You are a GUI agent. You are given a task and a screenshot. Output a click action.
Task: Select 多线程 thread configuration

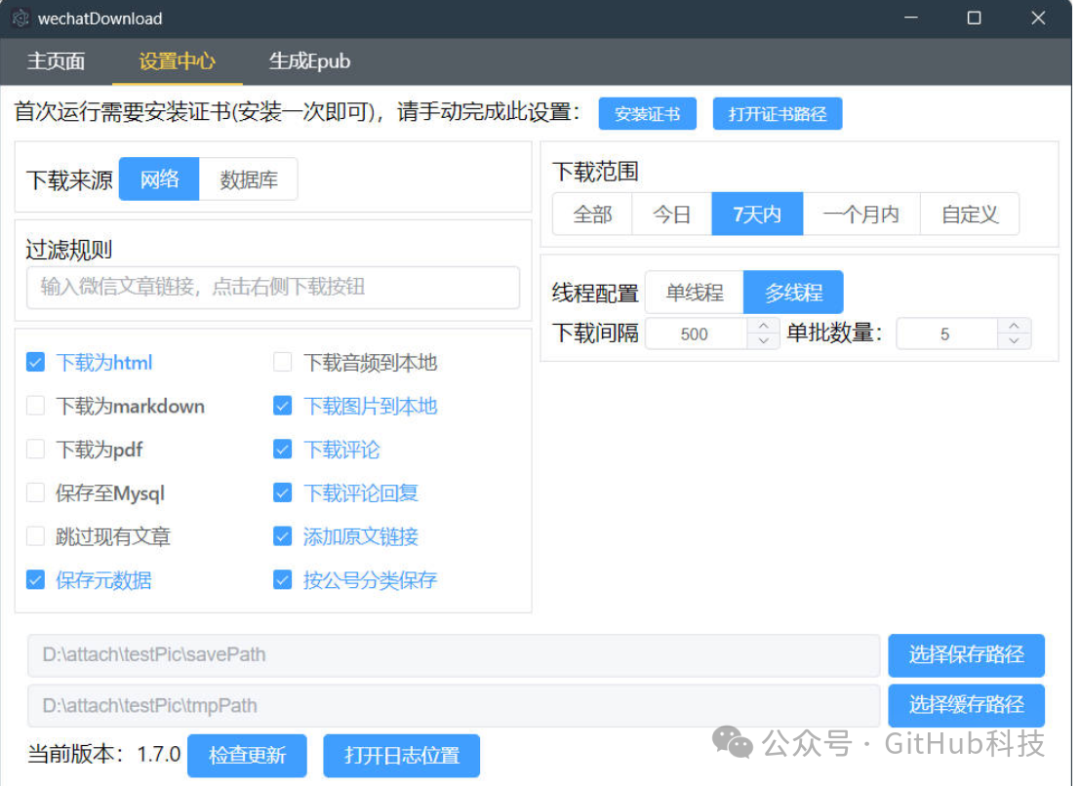click(794, 291)
